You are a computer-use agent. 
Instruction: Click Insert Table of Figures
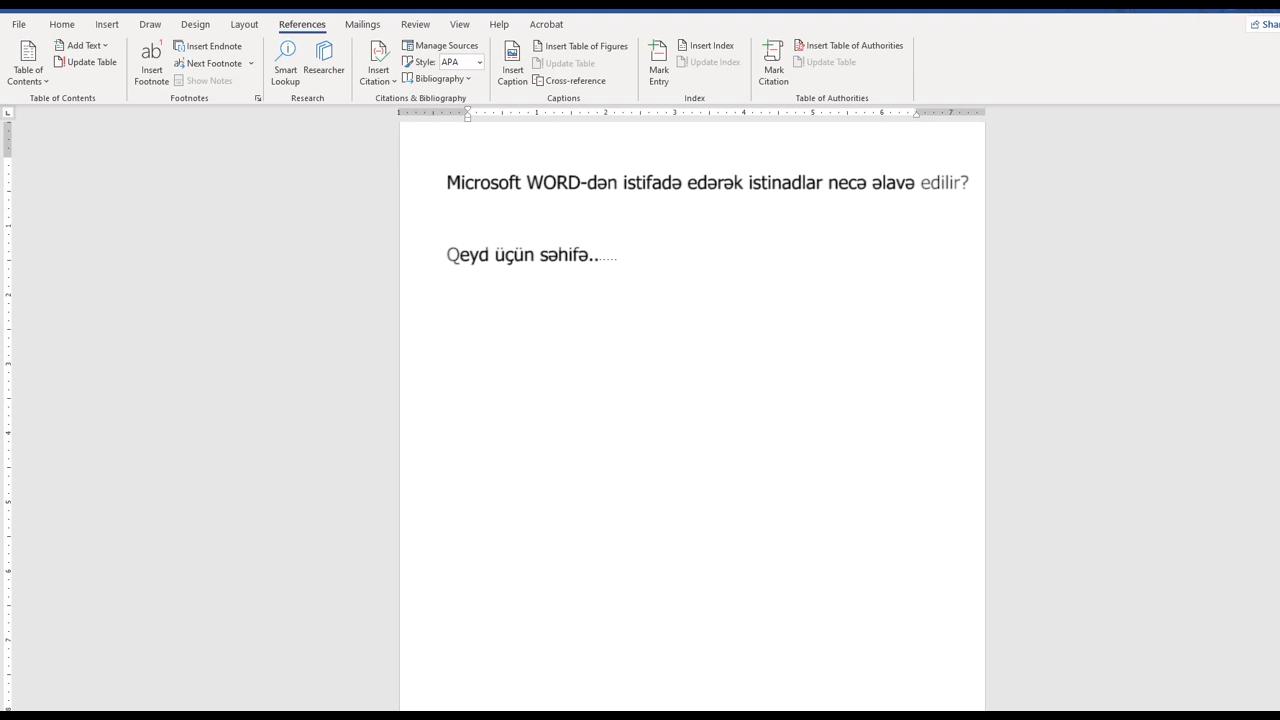pyautogui.click(x=580, y=46)
